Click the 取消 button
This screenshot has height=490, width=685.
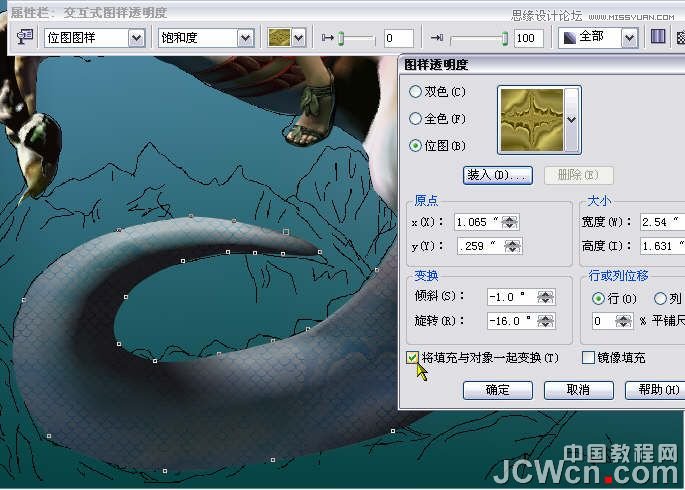tap(578, 390)
